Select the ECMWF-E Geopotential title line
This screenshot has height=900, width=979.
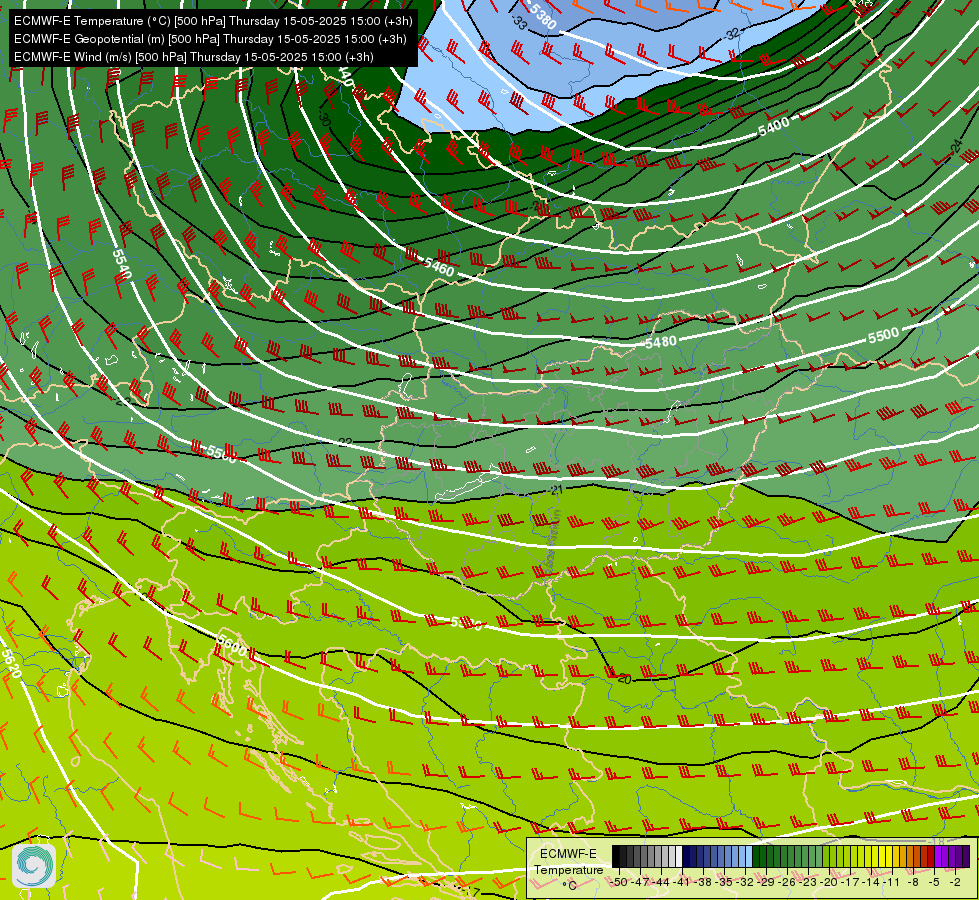210,39
